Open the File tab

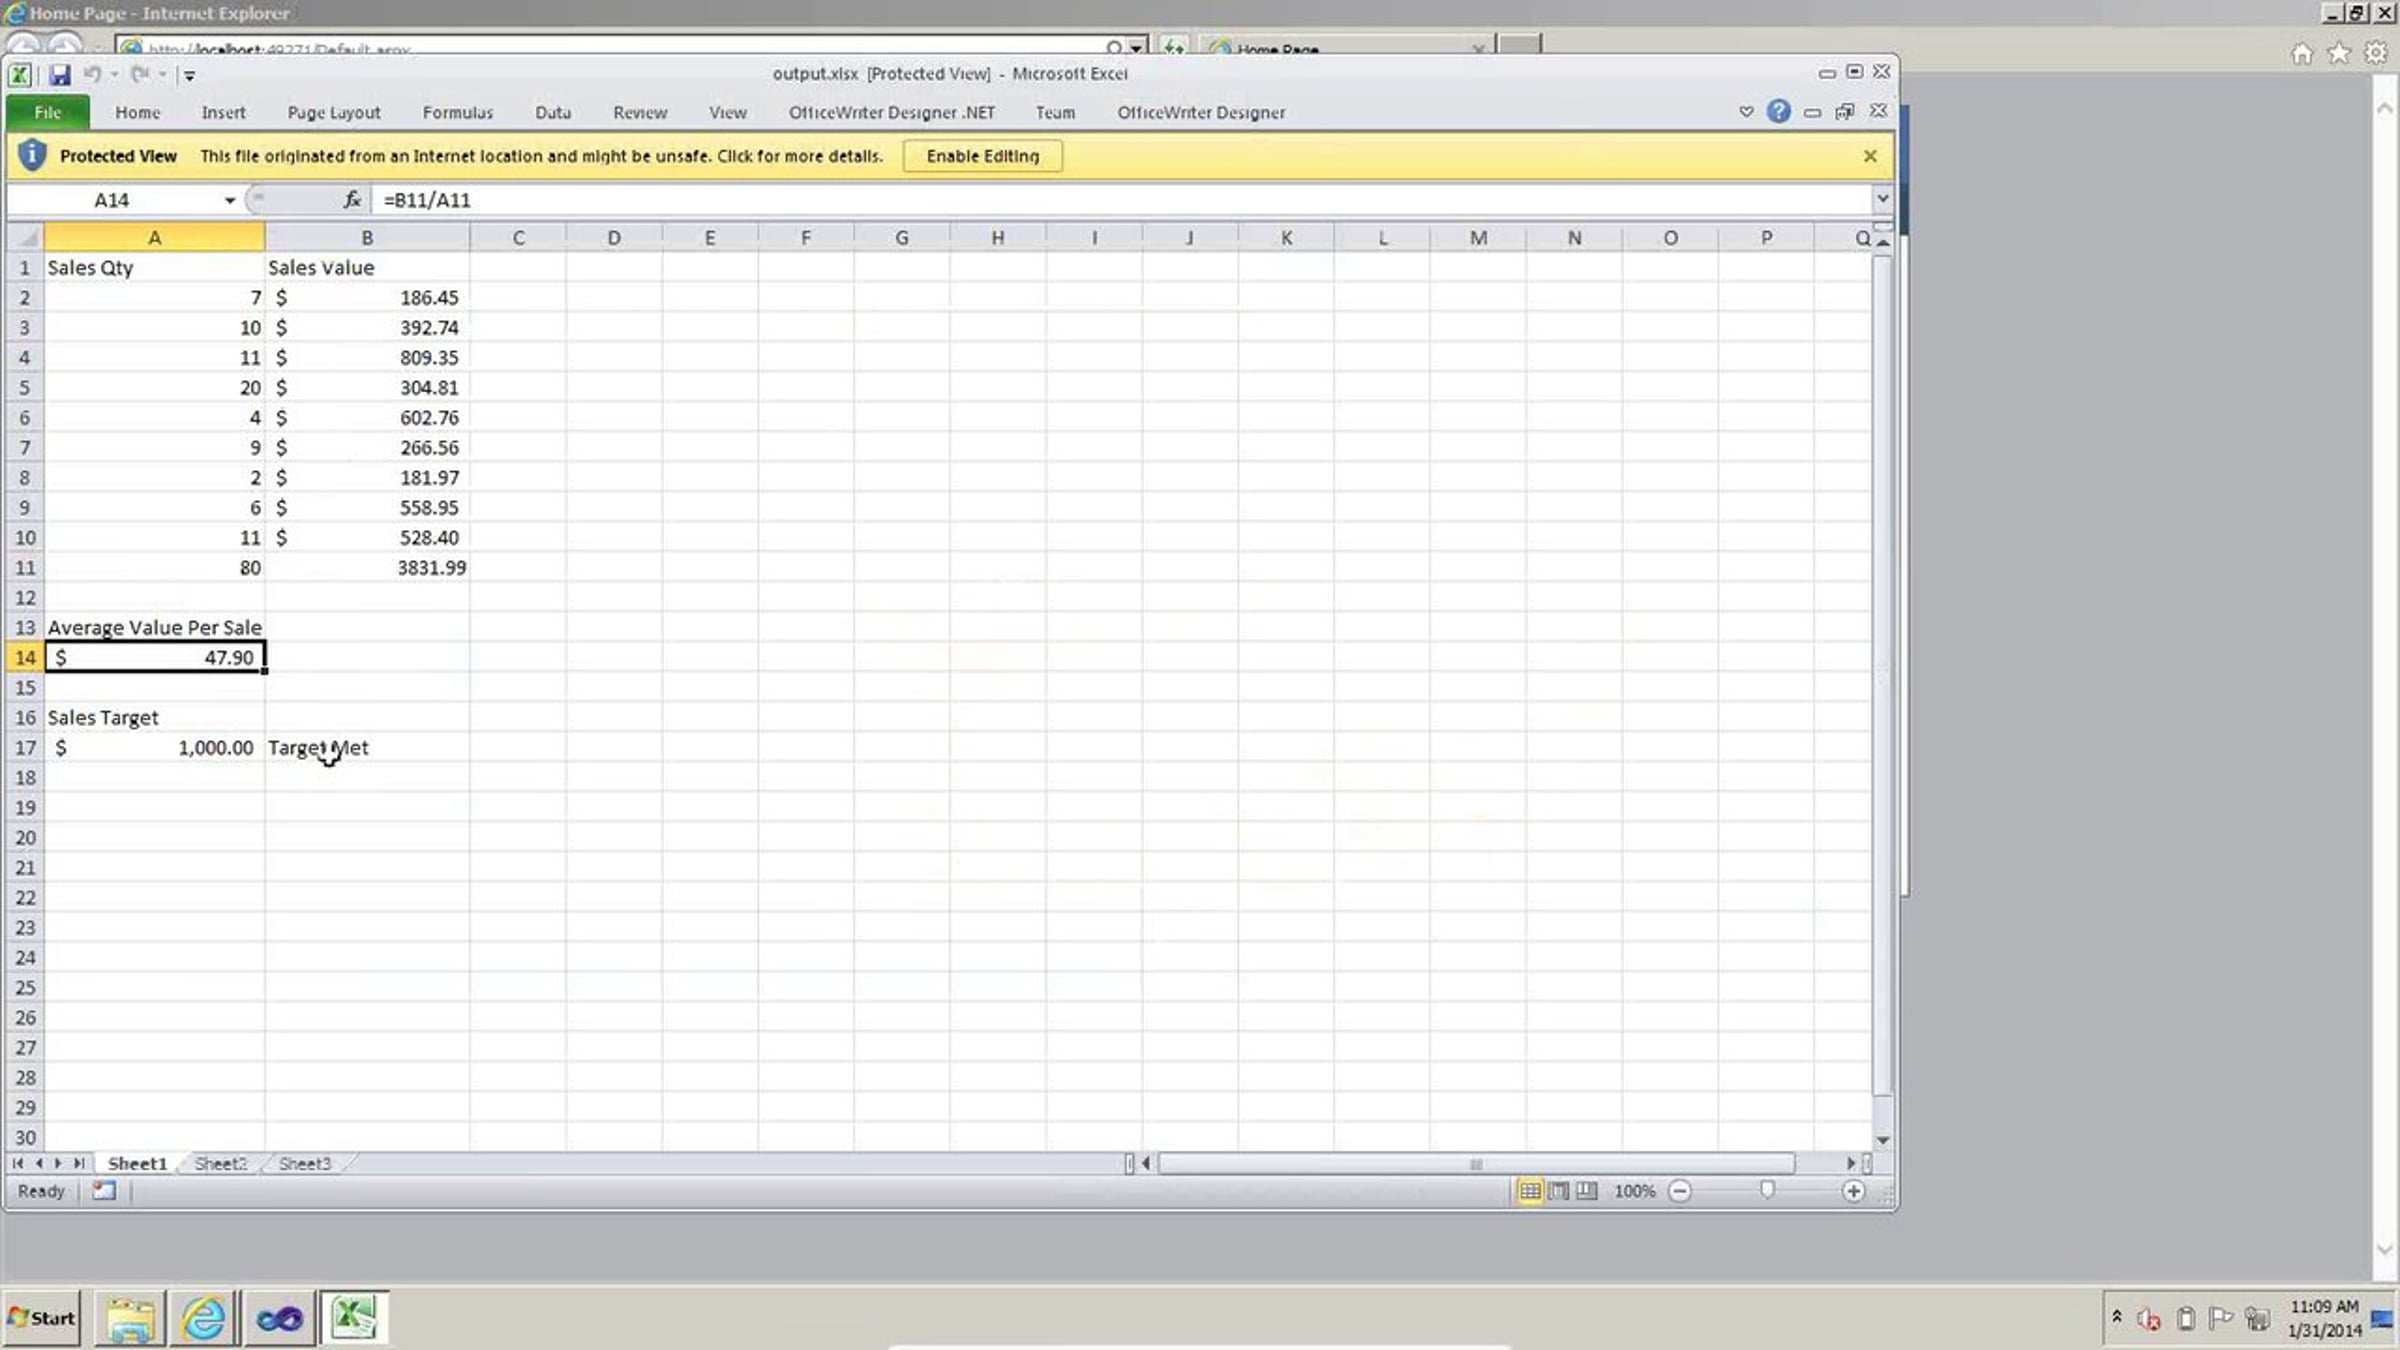tap(48, 112)
